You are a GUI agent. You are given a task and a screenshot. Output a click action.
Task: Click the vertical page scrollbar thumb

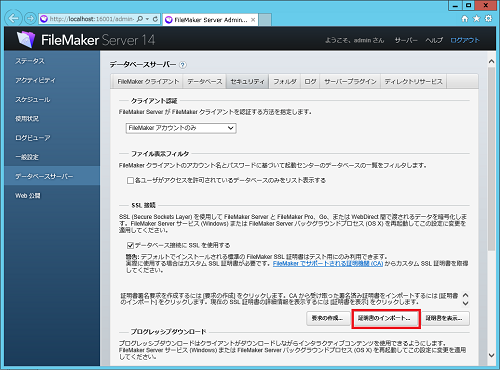coord(491,159)
